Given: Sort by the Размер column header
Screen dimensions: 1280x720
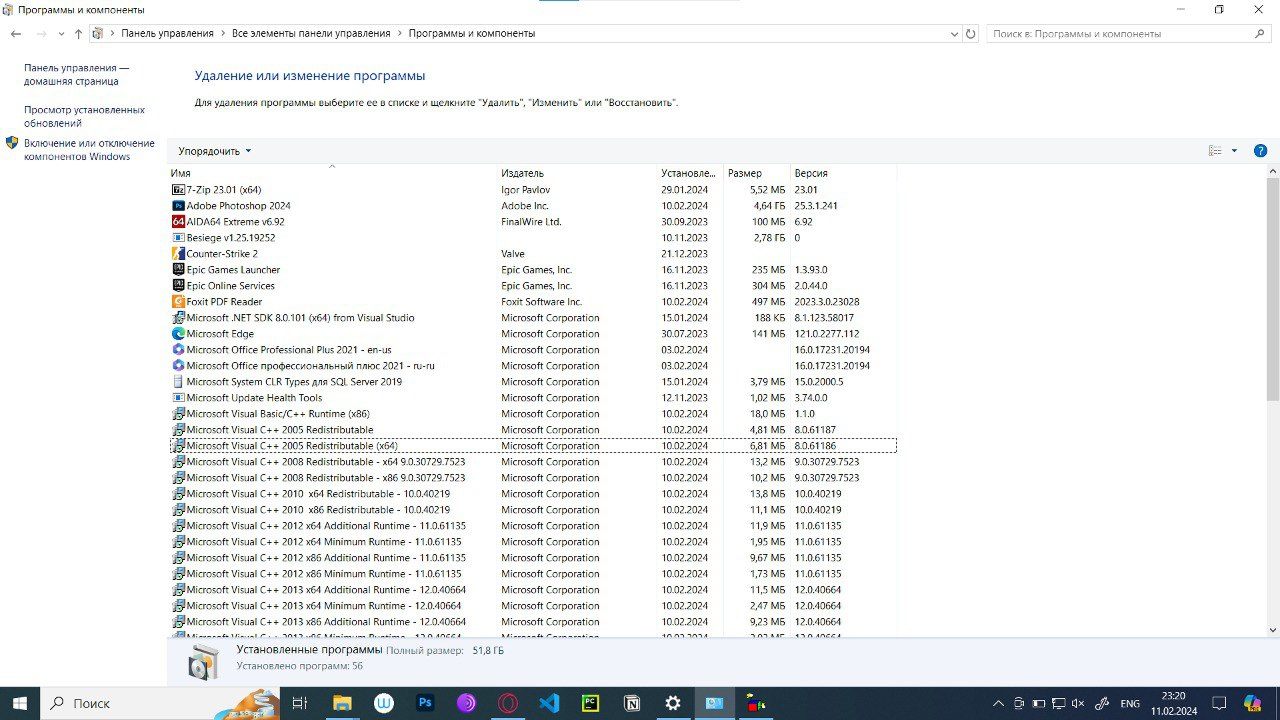Looking at the screenshot, I should (x=757, y=173).
